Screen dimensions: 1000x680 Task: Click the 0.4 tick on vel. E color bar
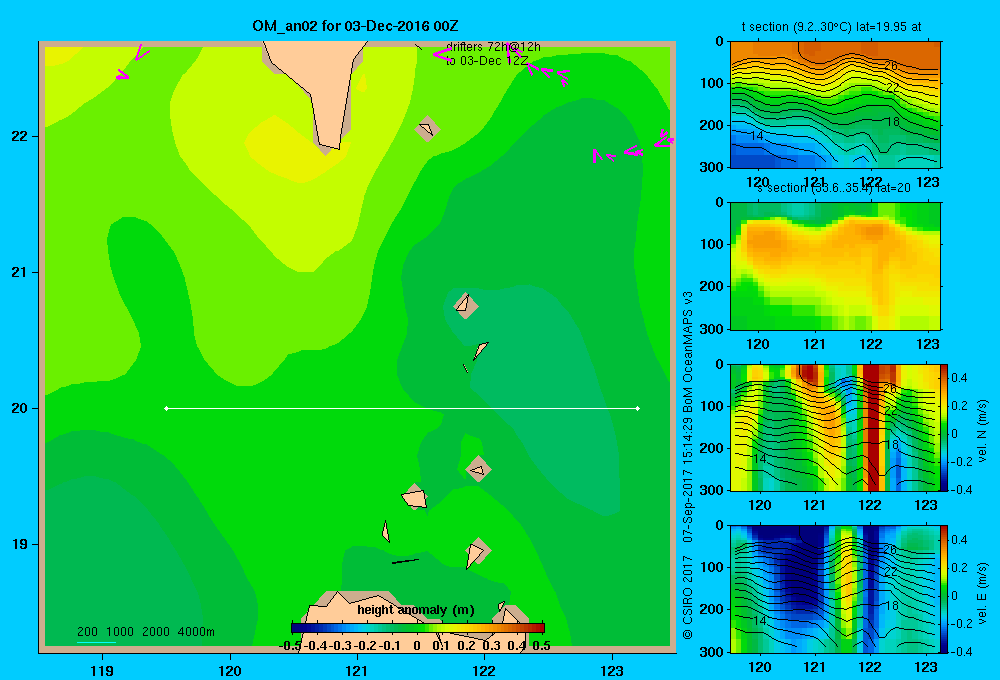959,540
